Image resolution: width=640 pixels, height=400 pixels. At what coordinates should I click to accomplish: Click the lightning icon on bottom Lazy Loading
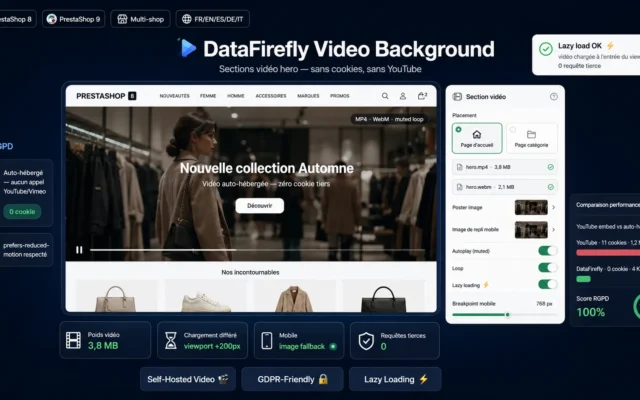pyautogui.click(x=423, y=379)
